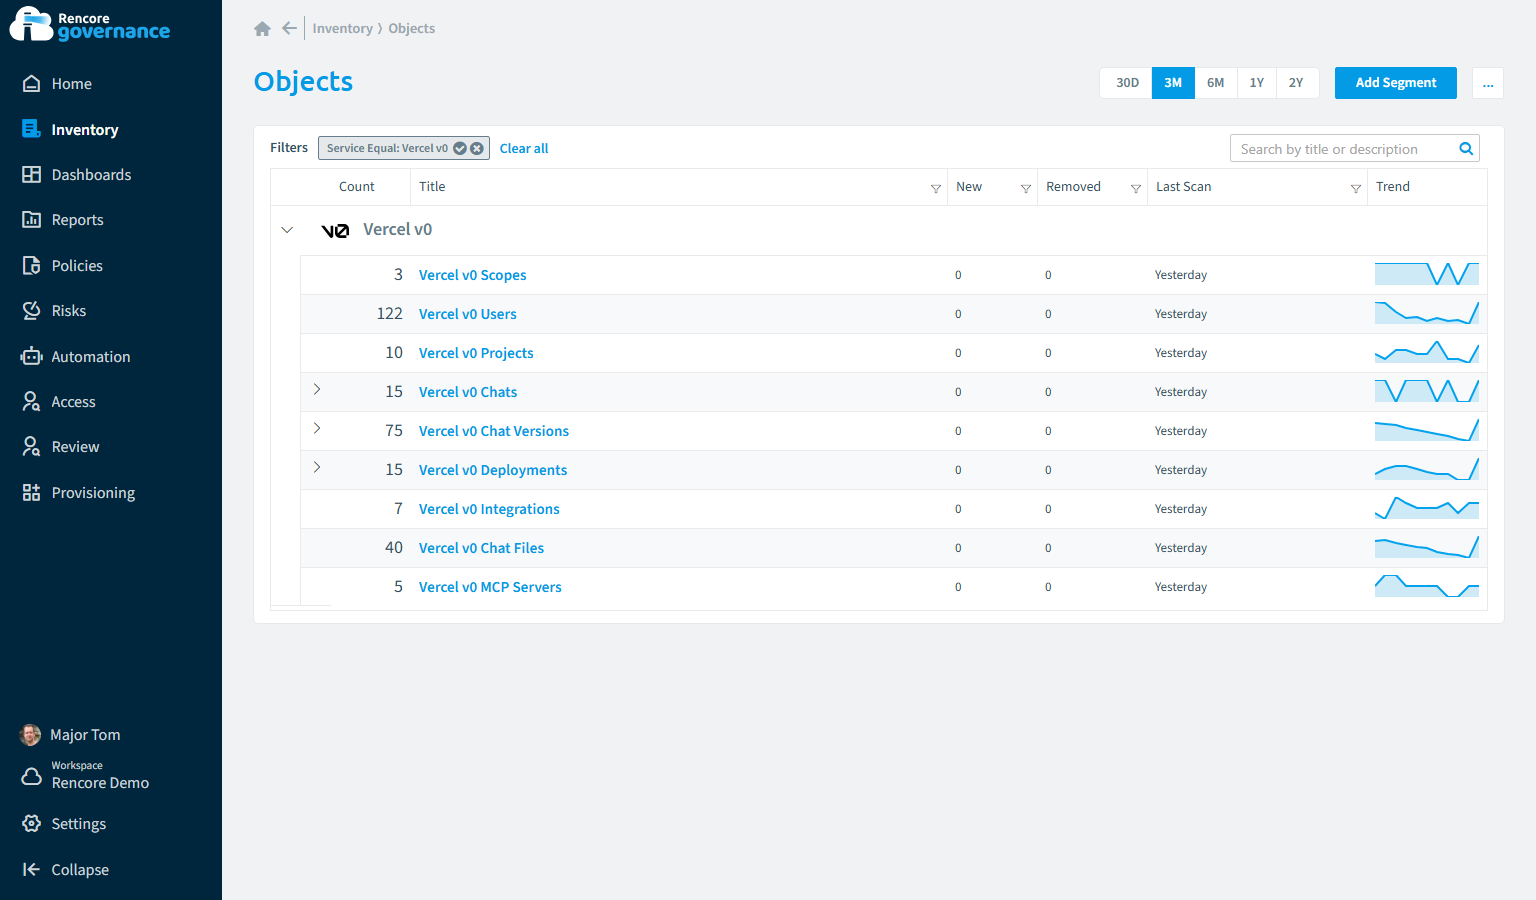This screenshot has width=1536, height=900.
Task: Click the Vercel v0 Users trend sparkline
Action: [x=1427, y=313]
